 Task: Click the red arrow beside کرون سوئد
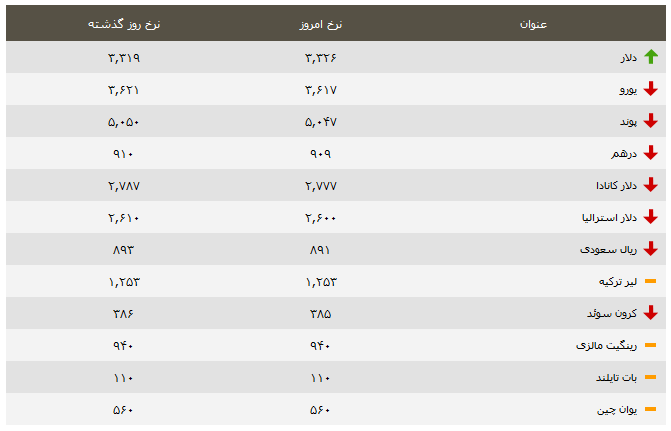pyautogui.click(x=650, y=313)
